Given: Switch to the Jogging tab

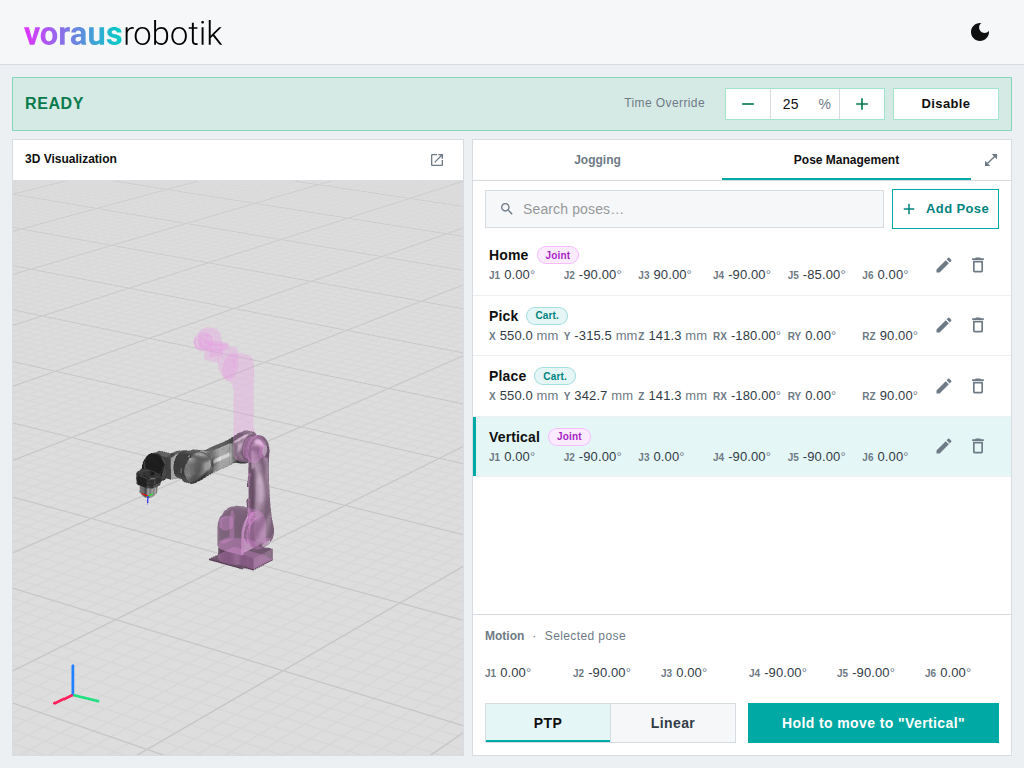Looking at the screenshot, I should coord(597,160).
